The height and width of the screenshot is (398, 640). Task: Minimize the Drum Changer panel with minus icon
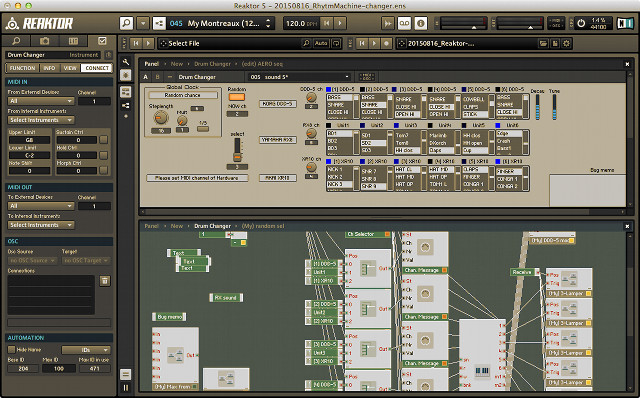coord(170,77)
